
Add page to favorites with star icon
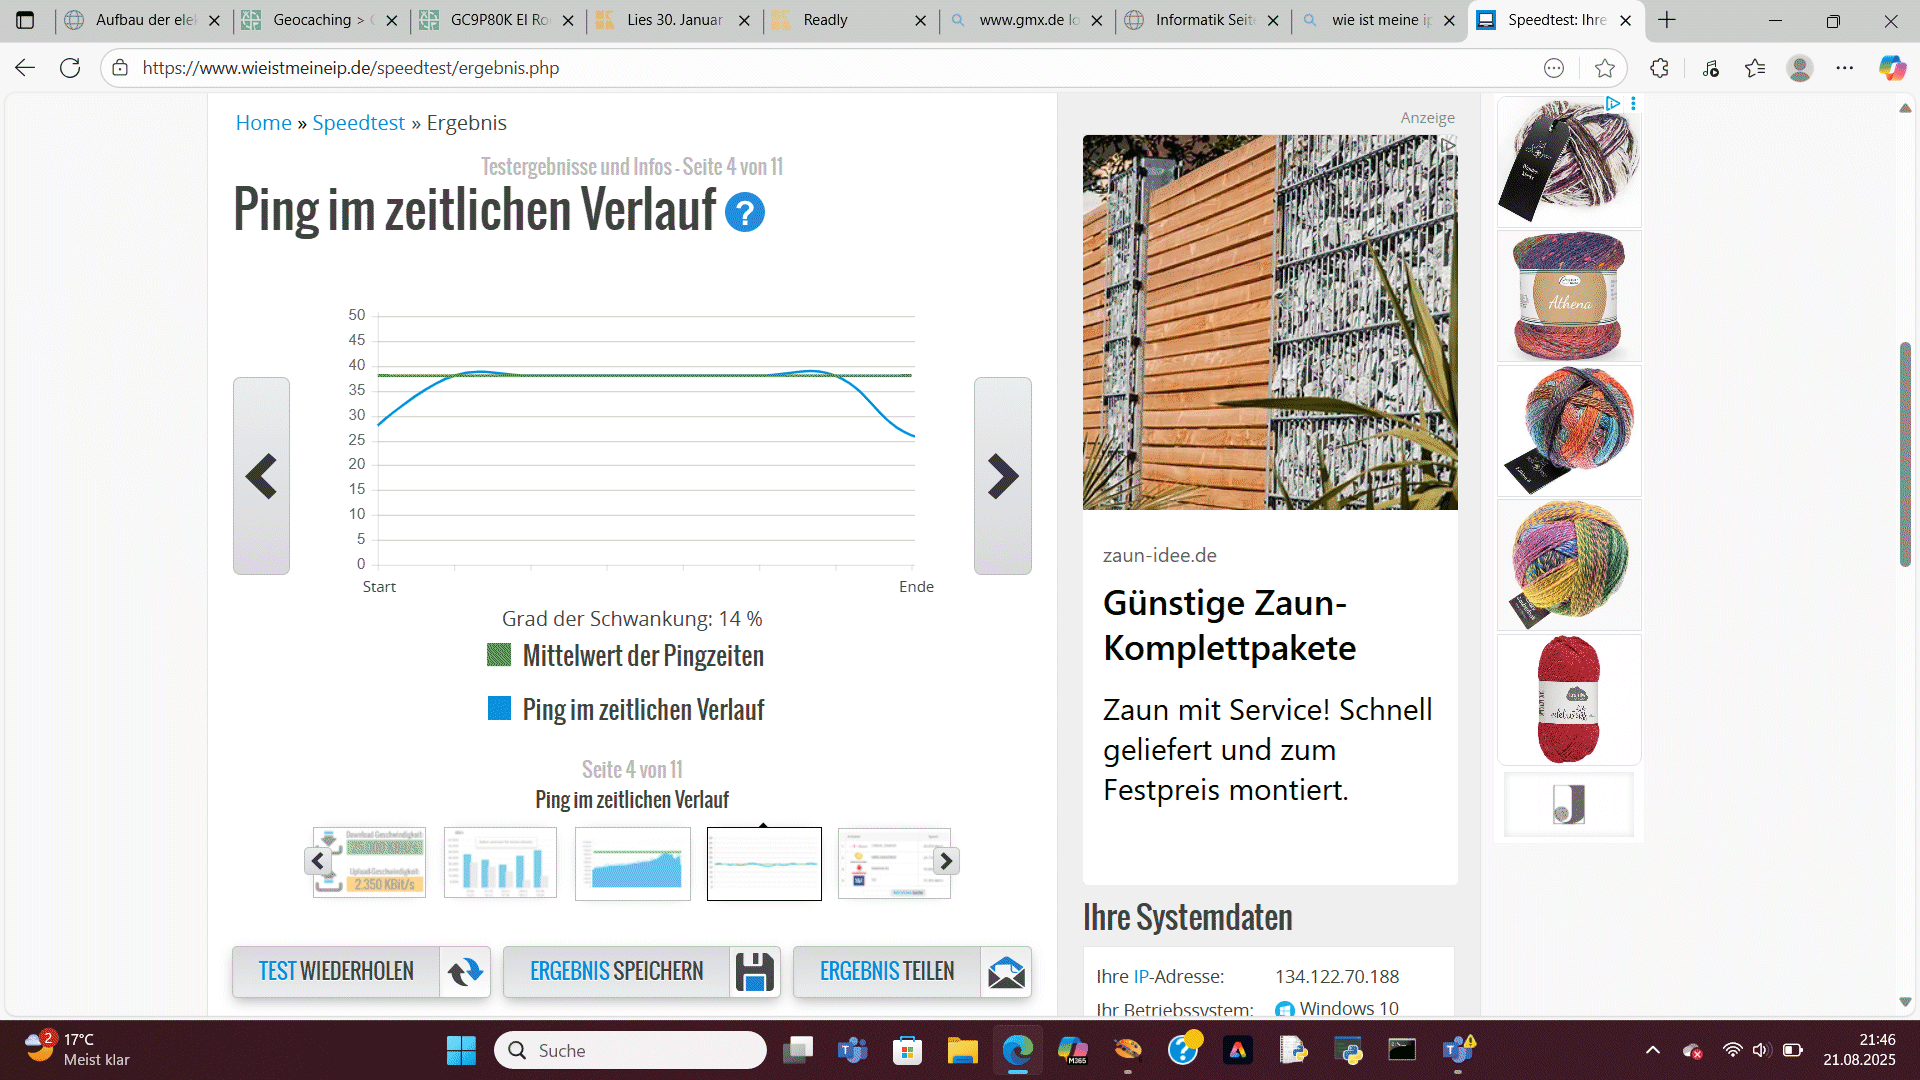point(1605,68)
